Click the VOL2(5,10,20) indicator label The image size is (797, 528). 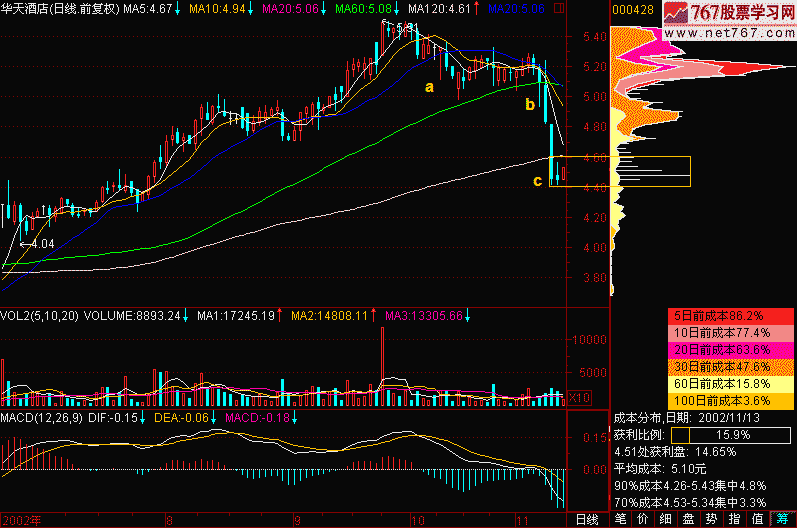pos(40,315)
